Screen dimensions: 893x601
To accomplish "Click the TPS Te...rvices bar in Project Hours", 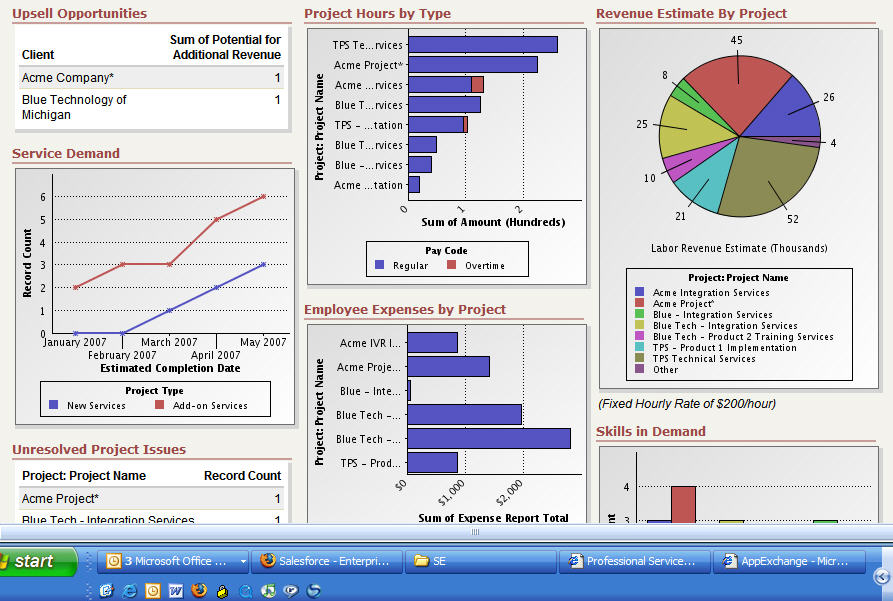I will point(483,44).
